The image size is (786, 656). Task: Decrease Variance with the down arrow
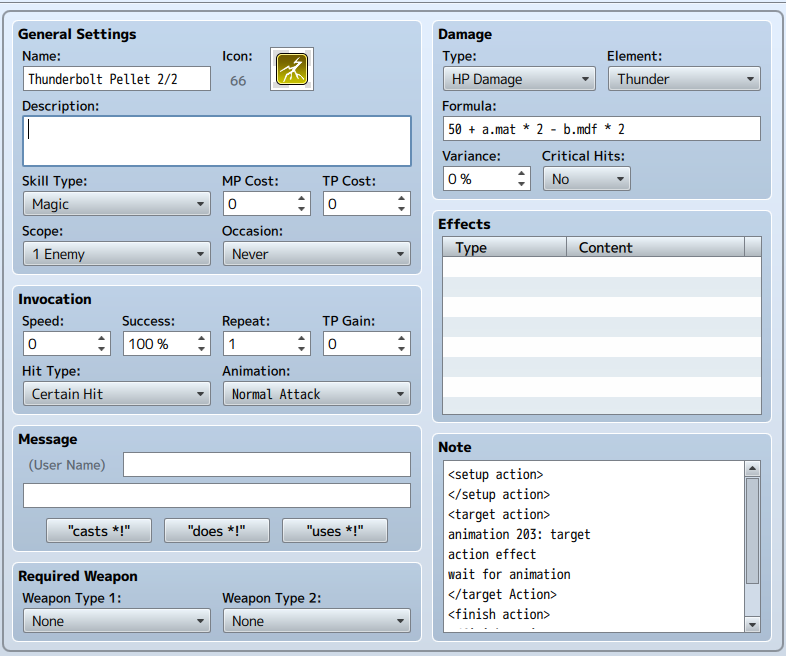click(521, 184)
